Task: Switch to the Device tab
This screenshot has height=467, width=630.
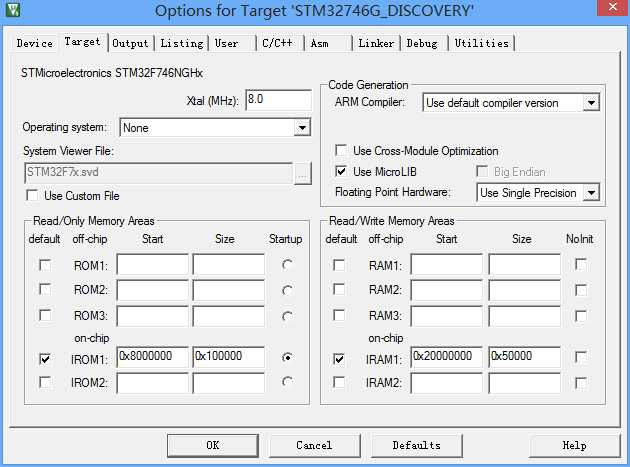Action: [35, 43]
